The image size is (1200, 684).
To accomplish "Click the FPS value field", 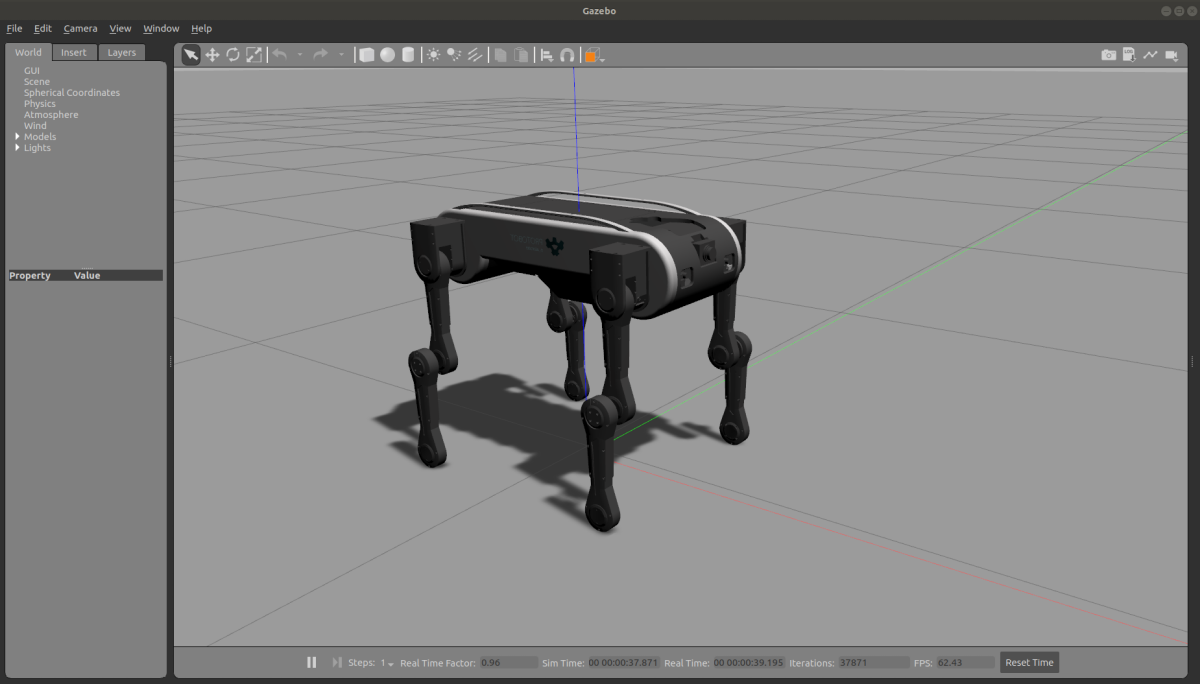I will tap(966, 663).
